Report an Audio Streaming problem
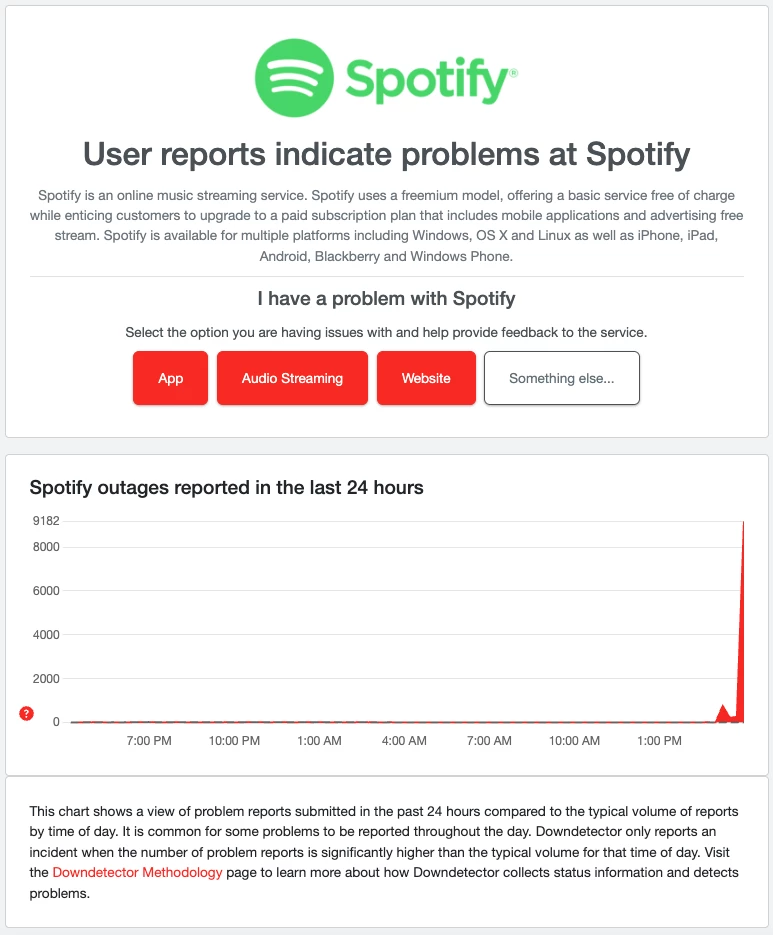Image resolution: width=773 pixels, height=935 pixels. pos(292,378)
